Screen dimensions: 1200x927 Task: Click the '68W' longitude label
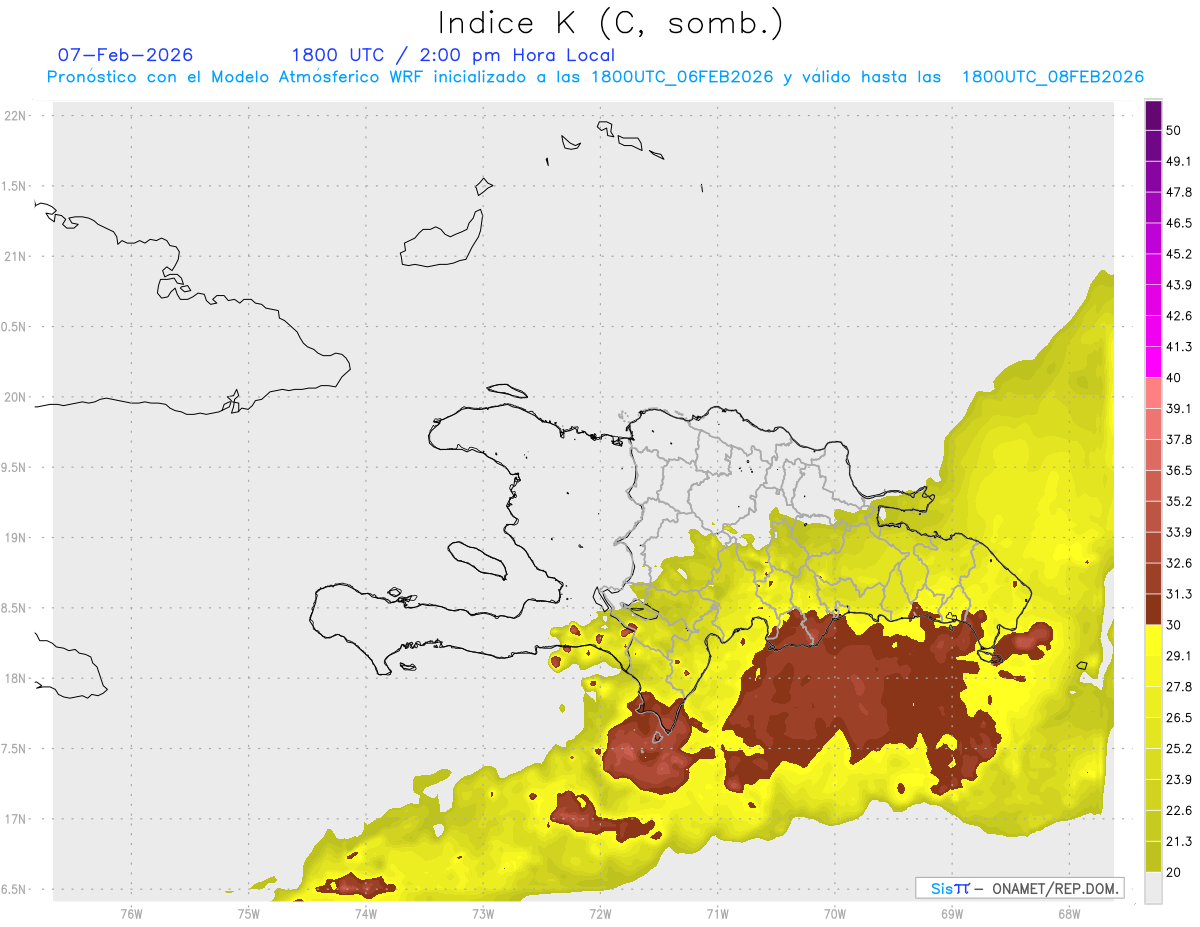point(1068,913)
